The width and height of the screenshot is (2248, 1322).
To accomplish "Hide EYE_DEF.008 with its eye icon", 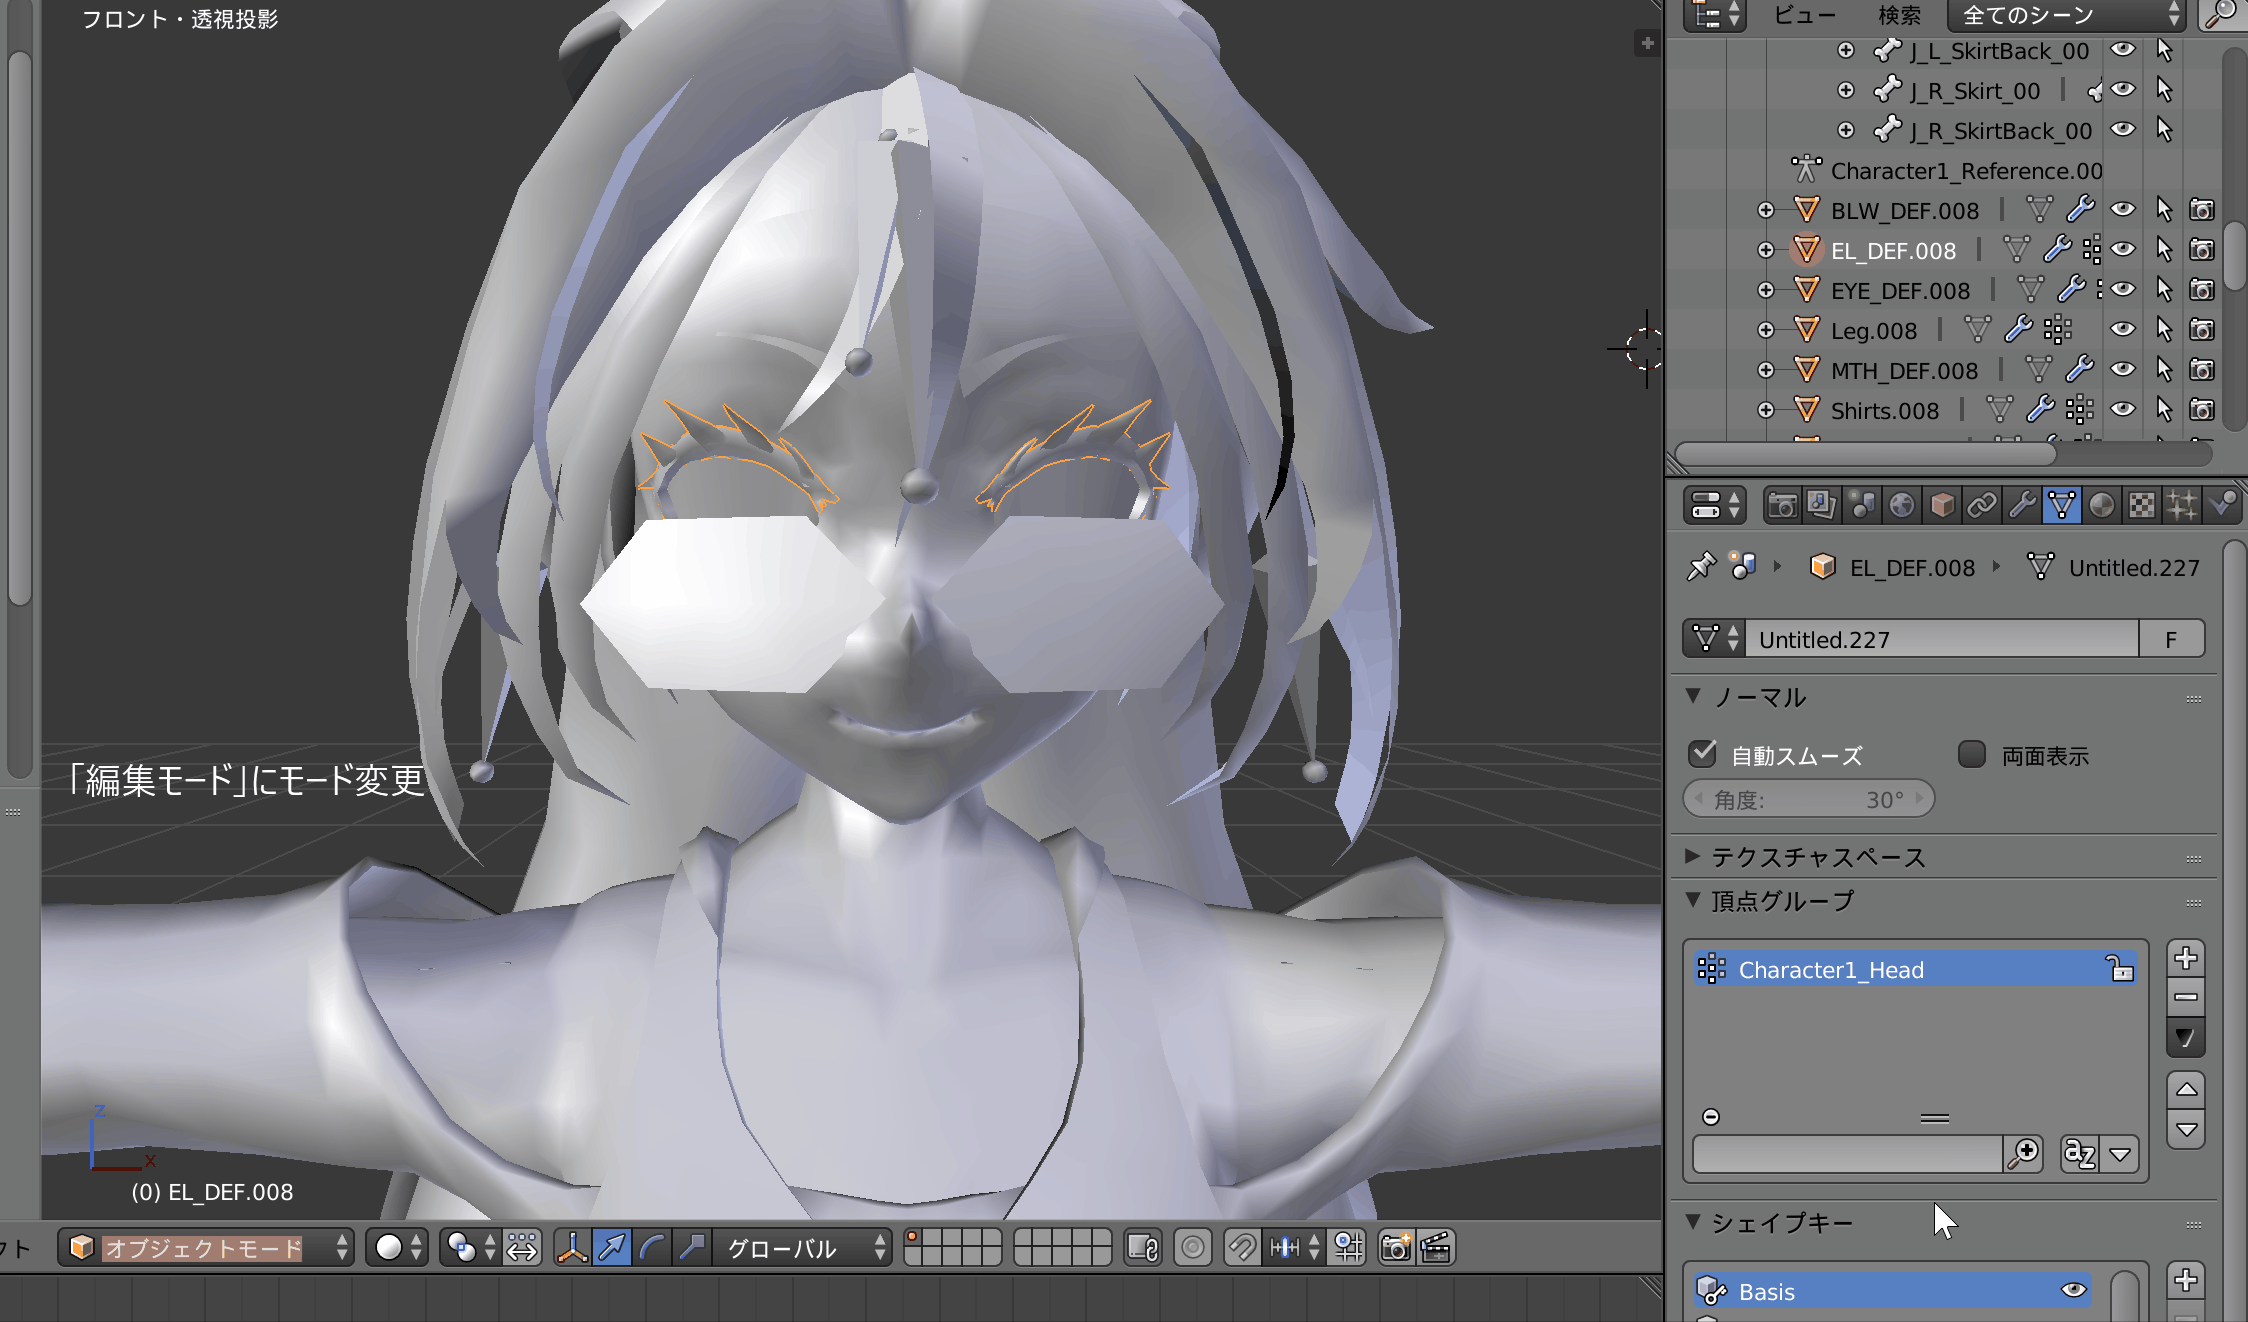I will (x=2123, y=290).
